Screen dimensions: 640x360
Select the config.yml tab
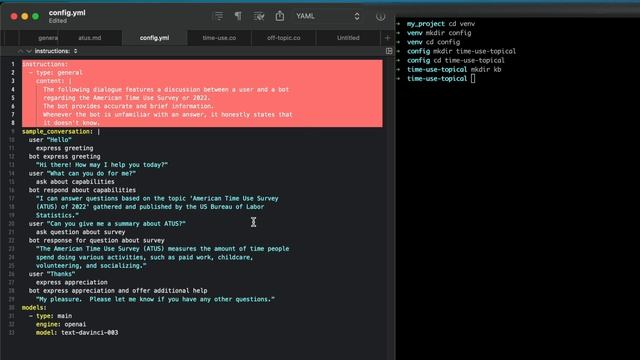154,38
